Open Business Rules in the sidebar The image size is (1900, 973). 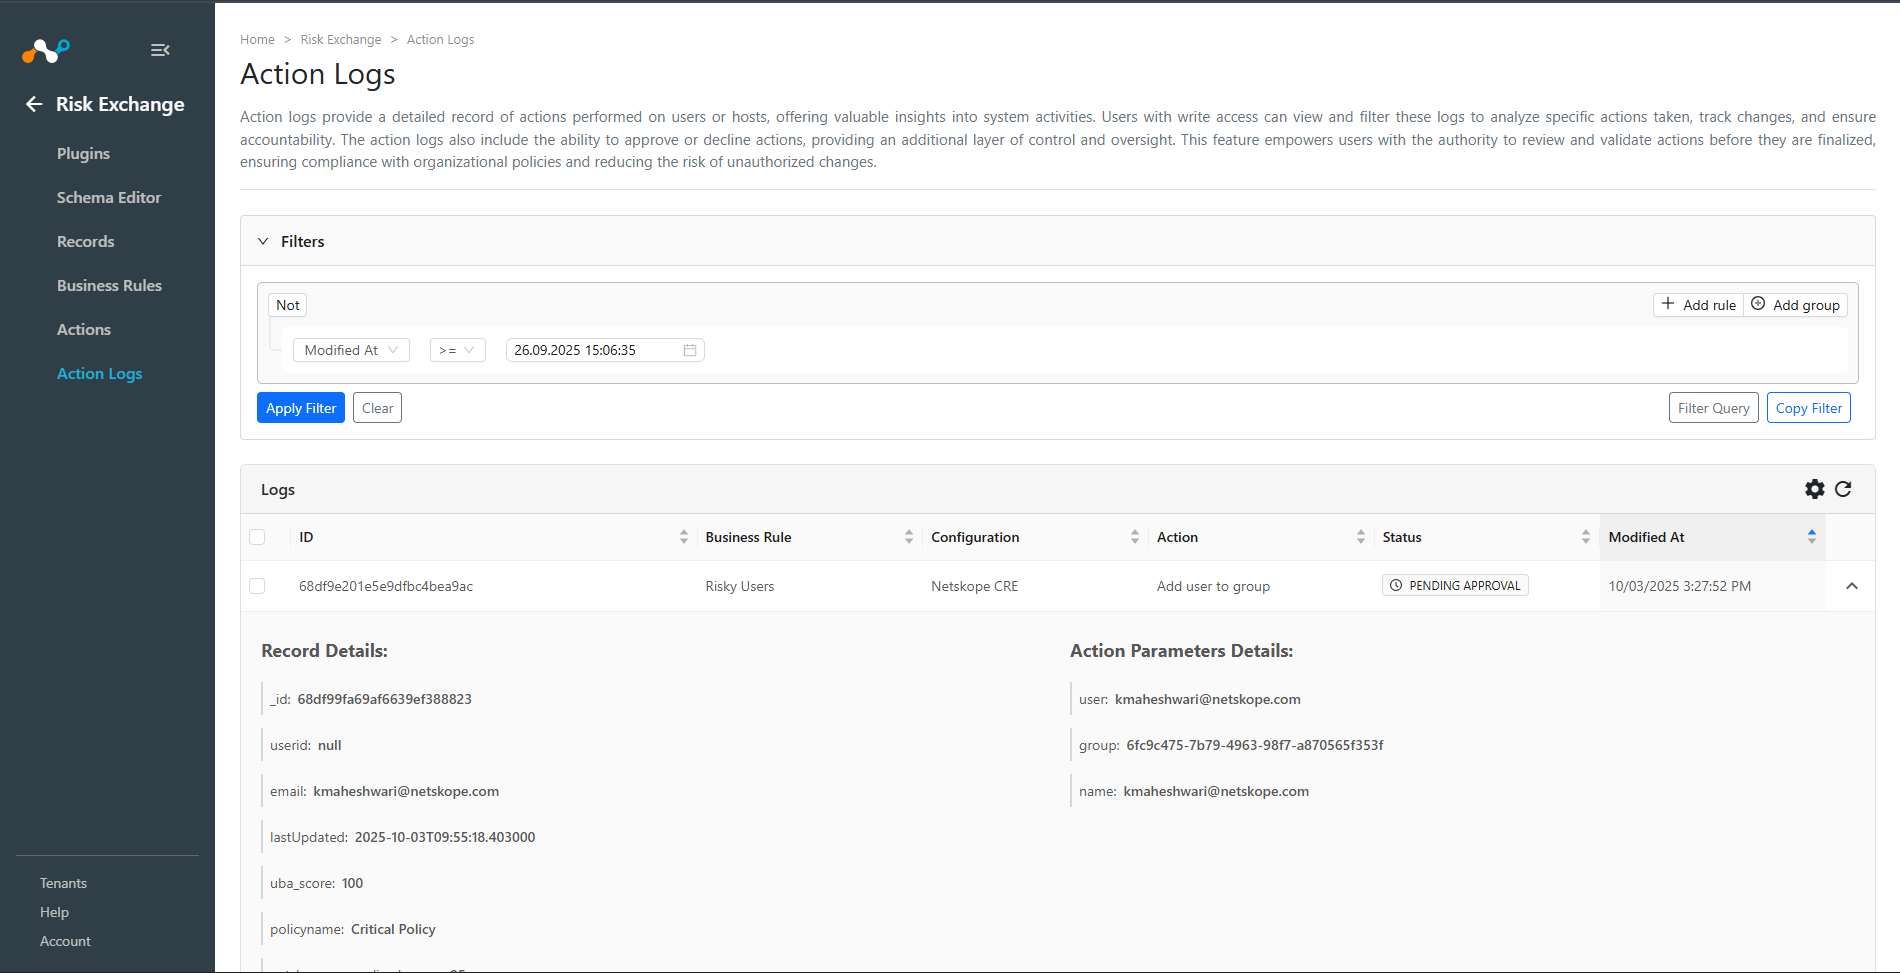click(109, 285)
